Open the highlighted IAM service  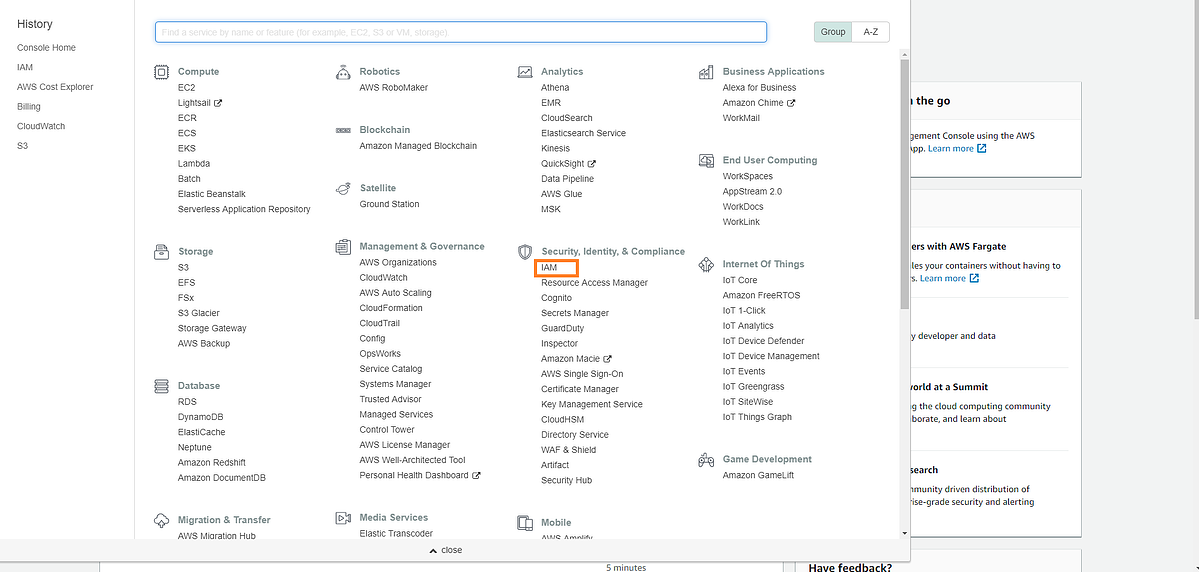coord(549,268)
